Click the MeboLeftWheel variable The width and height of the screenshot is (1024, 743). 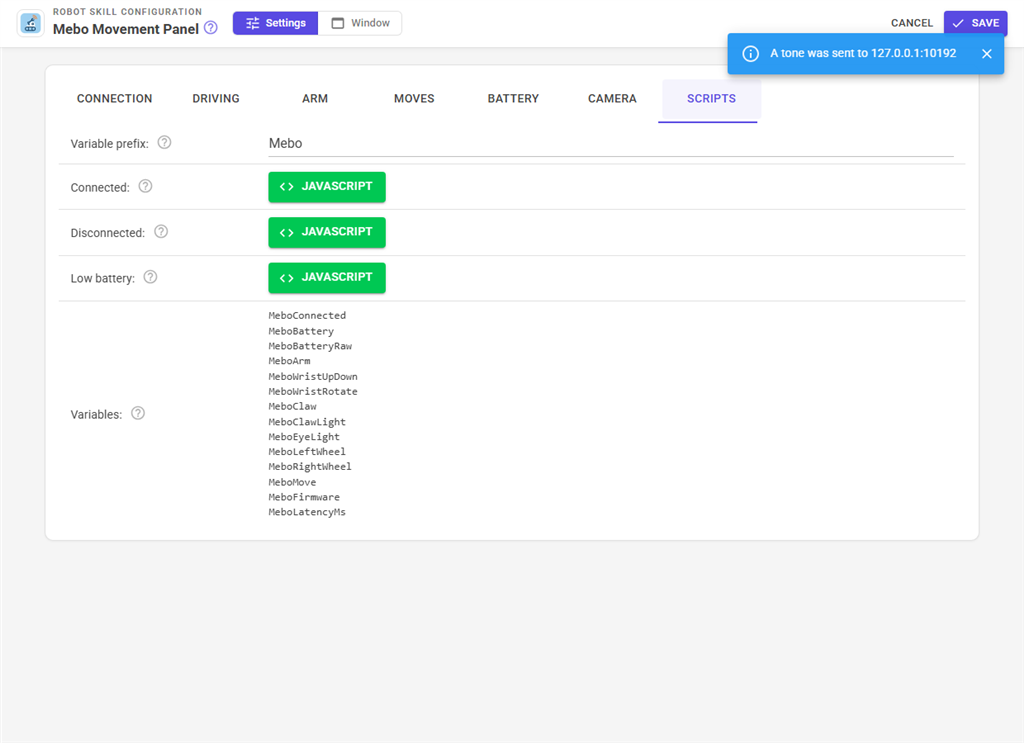[307, 452]
